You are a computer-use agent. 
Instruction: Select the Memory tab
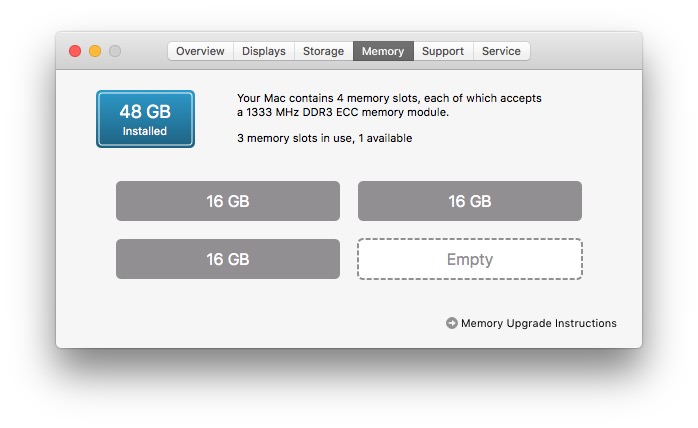coord(383,51)
